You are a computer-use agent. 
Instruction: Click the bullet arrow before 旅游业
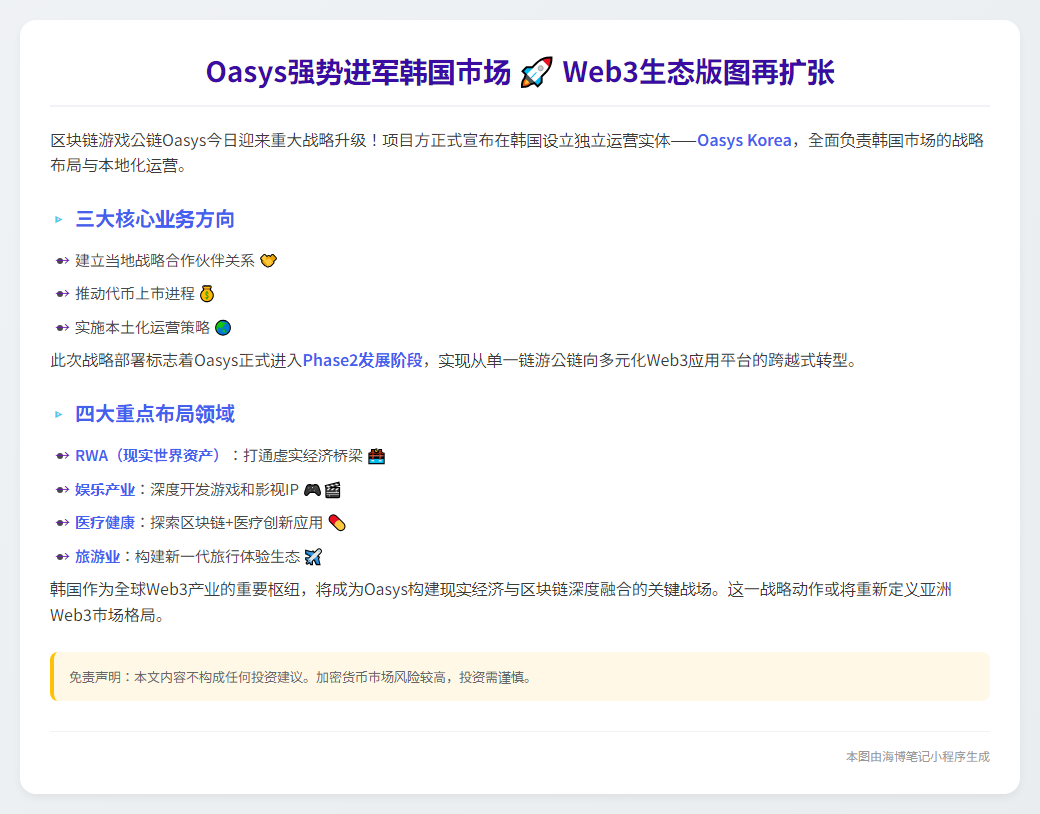(x=62, y=557)
